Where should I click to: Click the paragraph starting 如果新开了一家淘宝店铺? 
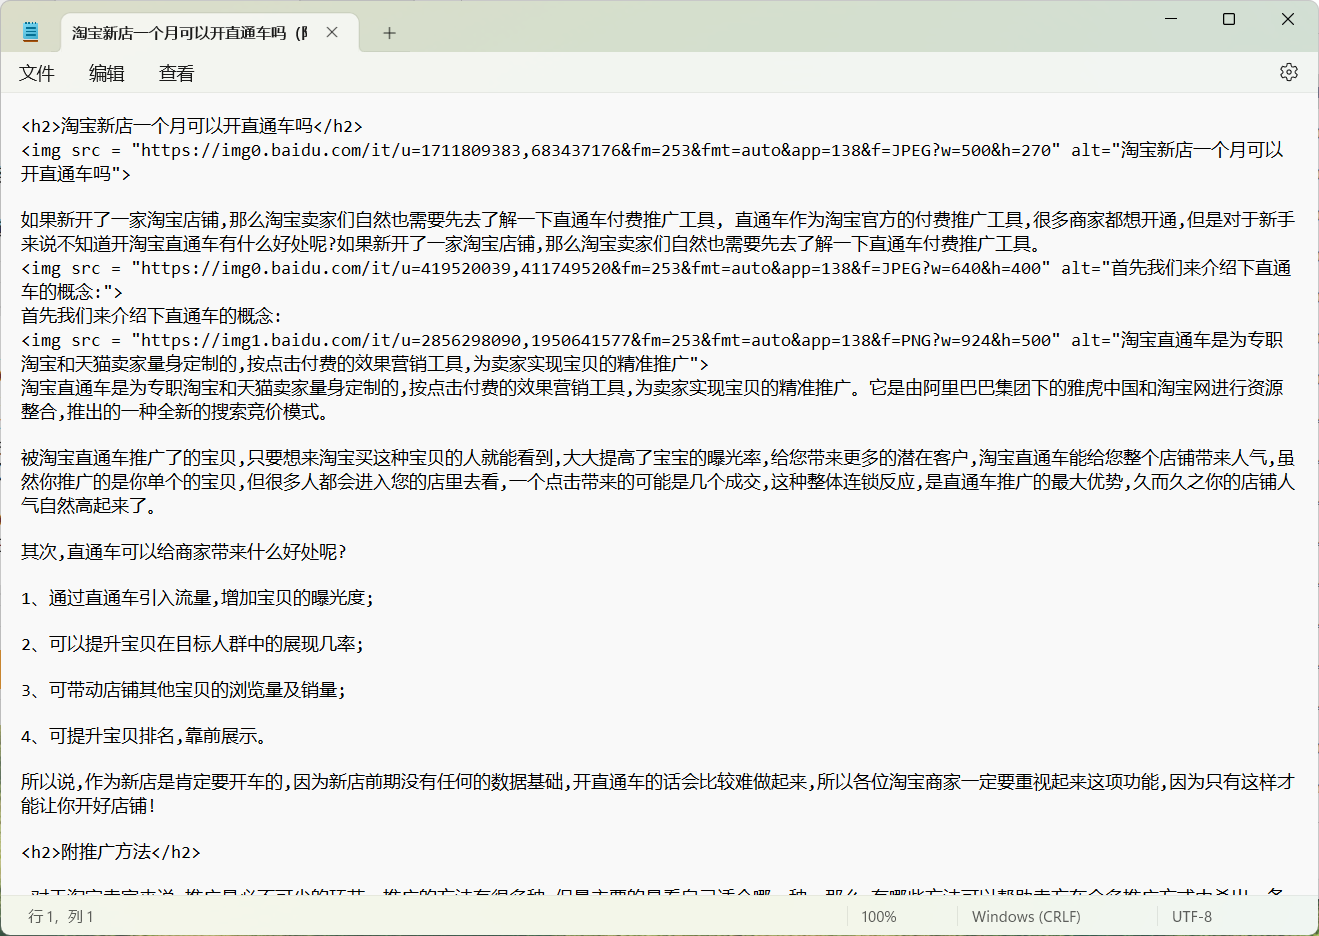point(658,232)
